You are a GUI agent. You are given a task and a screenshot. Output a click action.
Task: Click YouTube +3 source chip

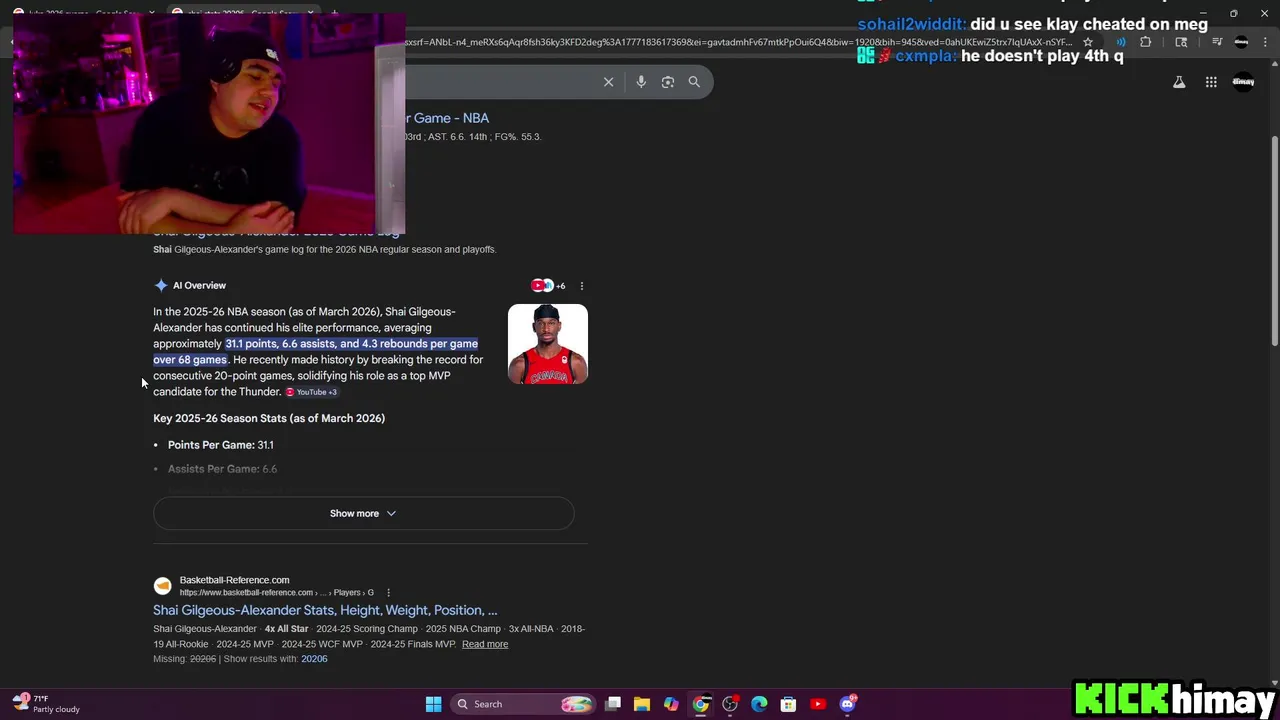pos(312,392)
